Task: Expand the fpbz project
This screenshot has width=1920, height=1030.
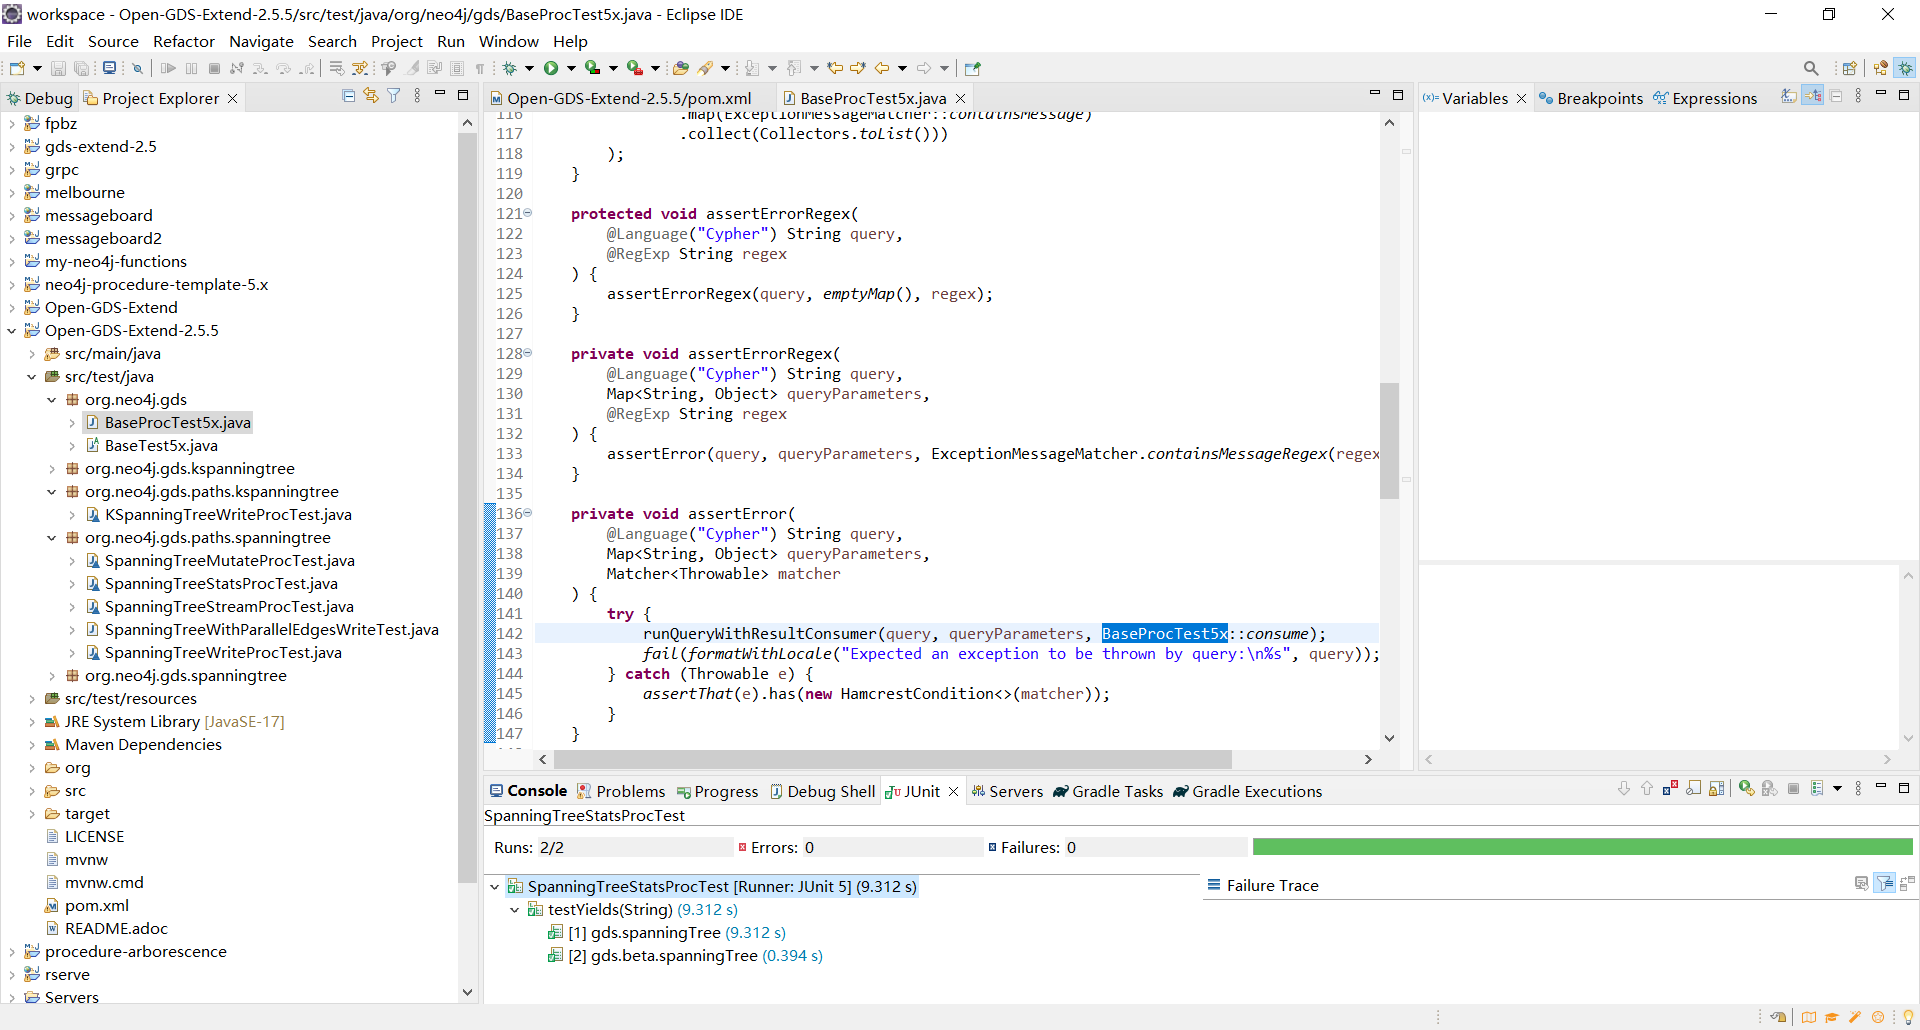Action: [12, 124]
